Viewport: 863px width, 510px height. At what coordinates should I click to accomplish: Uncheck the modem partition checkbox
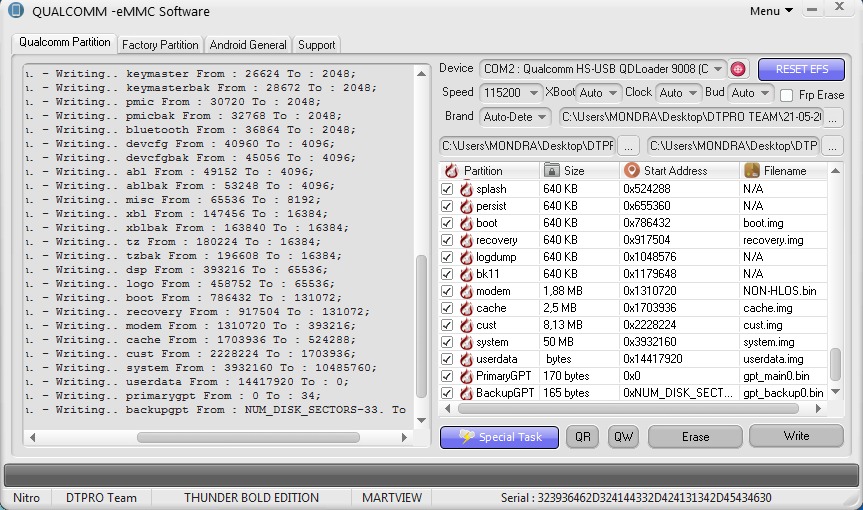click(x=447, y=291)
